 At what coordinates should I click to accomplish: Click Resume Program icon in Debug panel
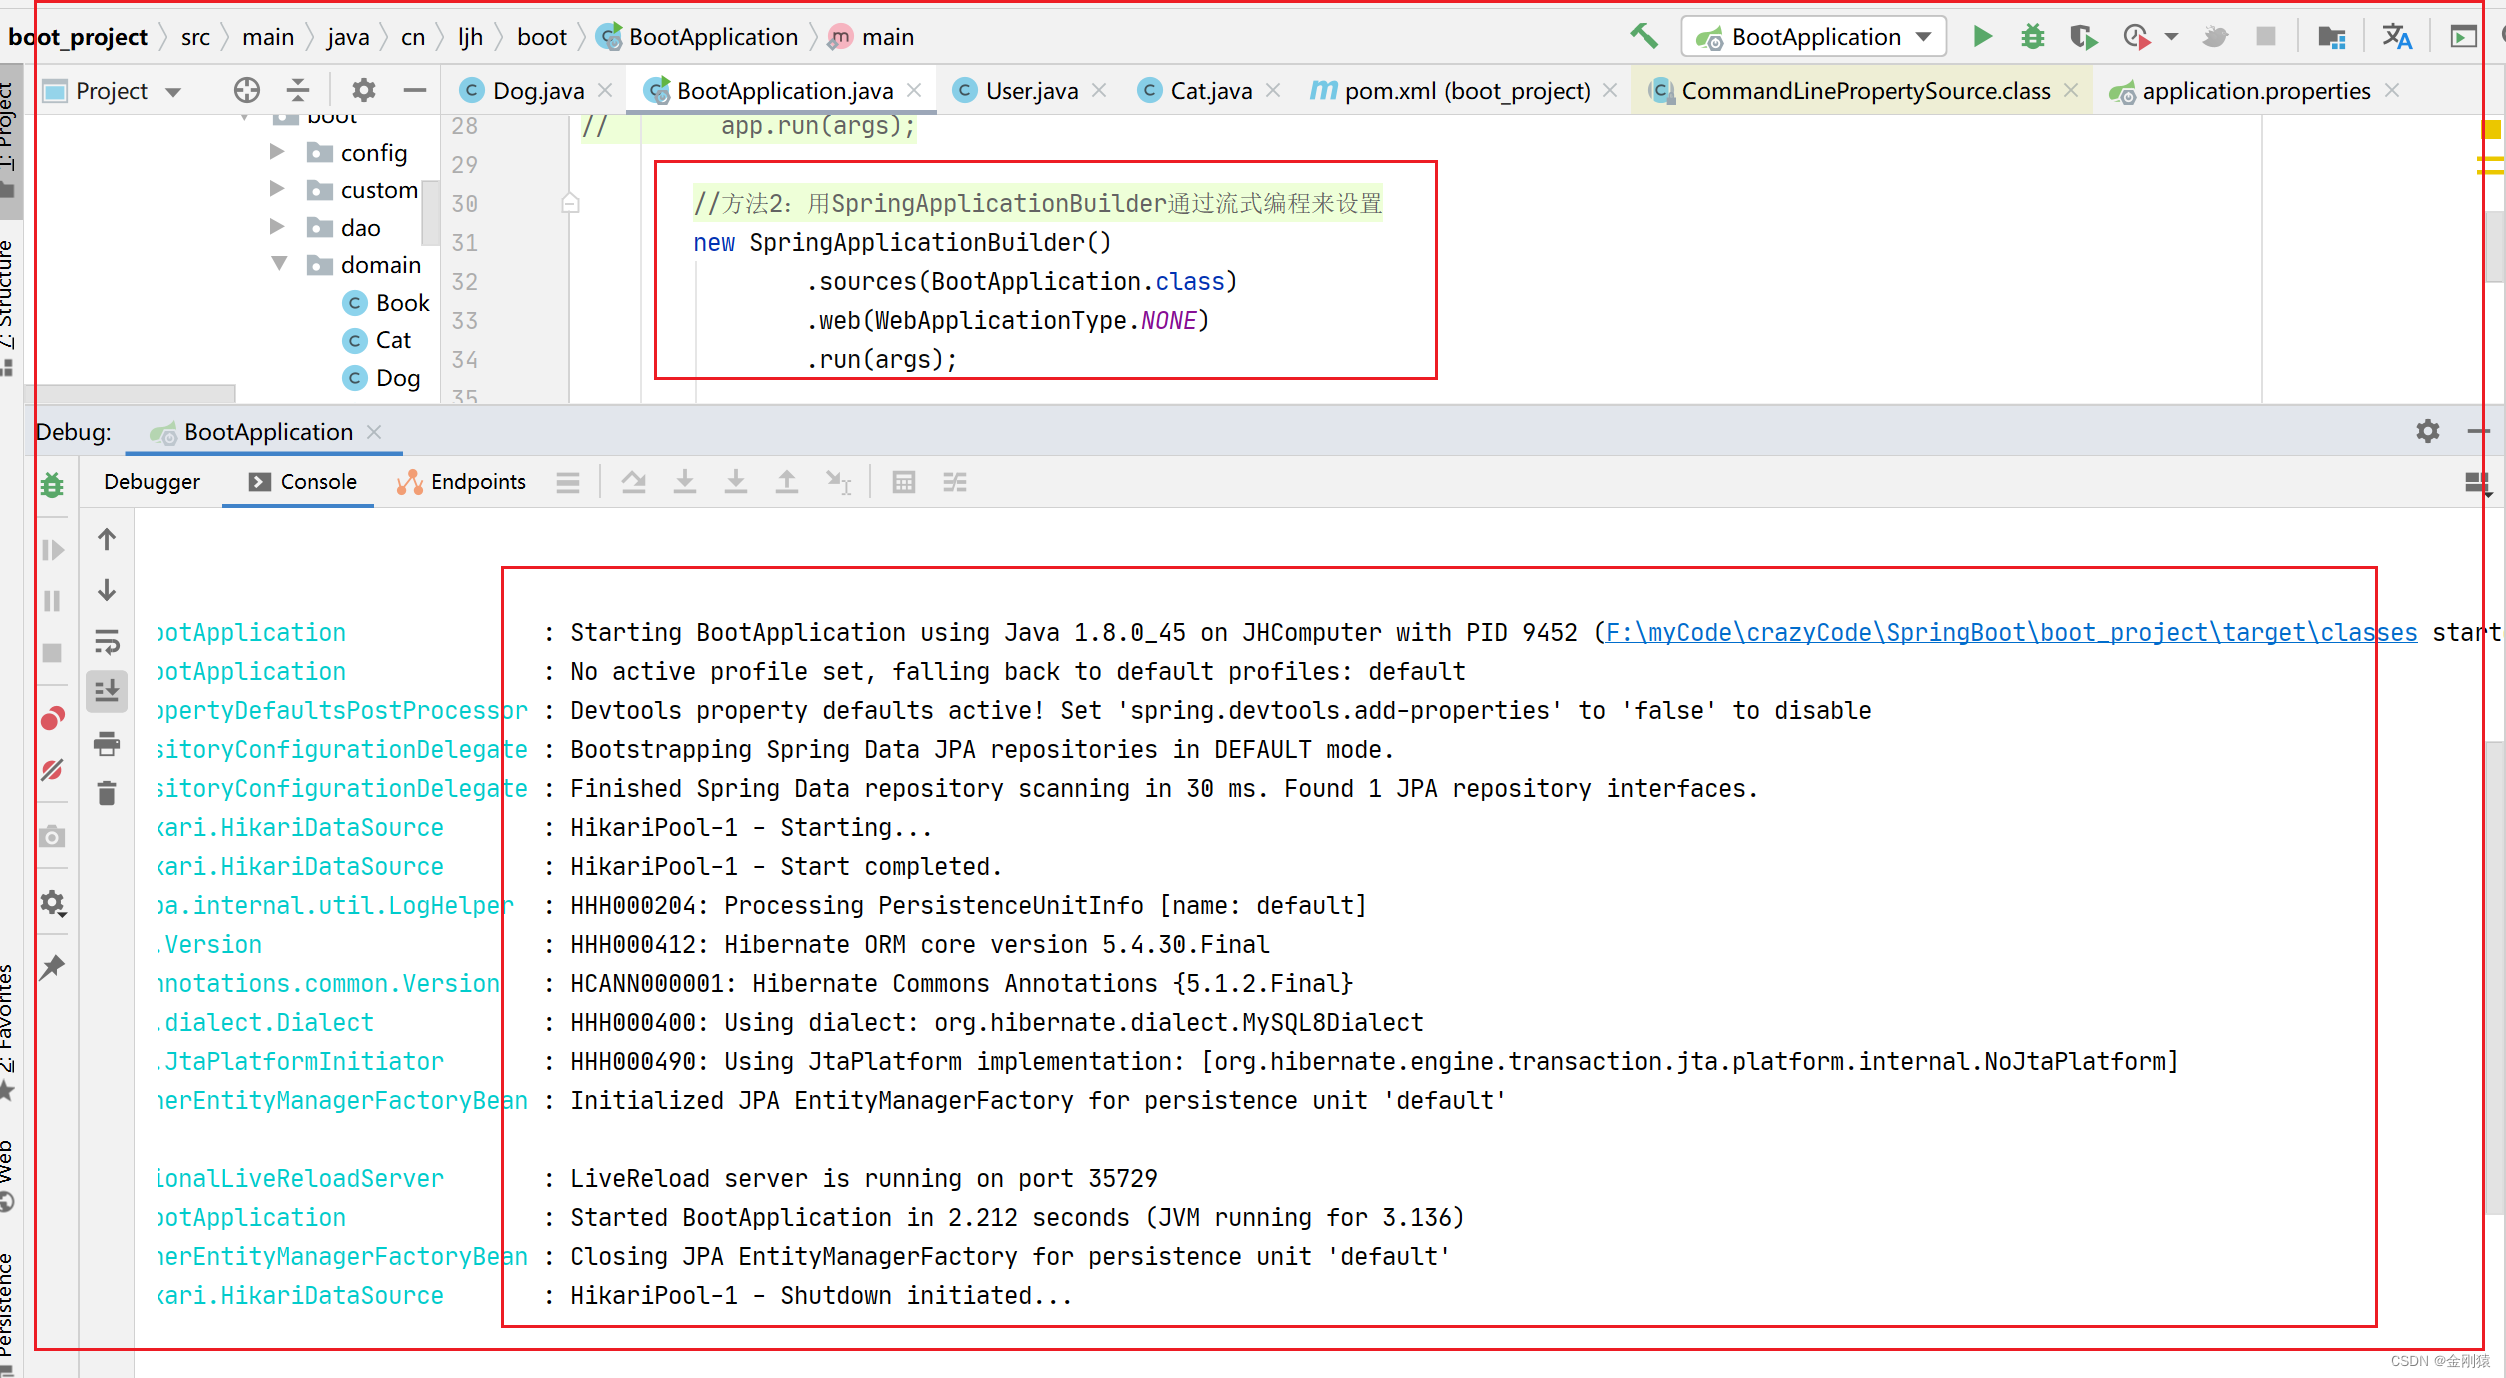[x=52, y=549]
